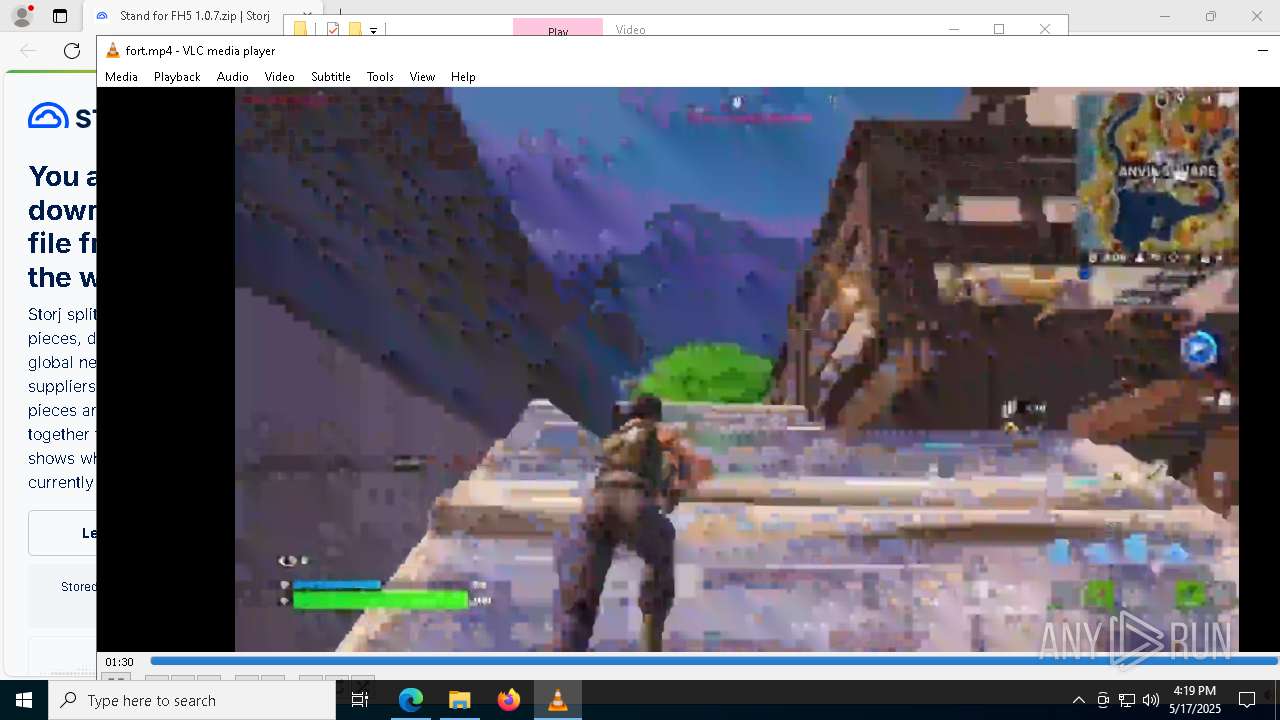Click the 01:30 elapsed time label
The image size is (1280, 720).
120,662
